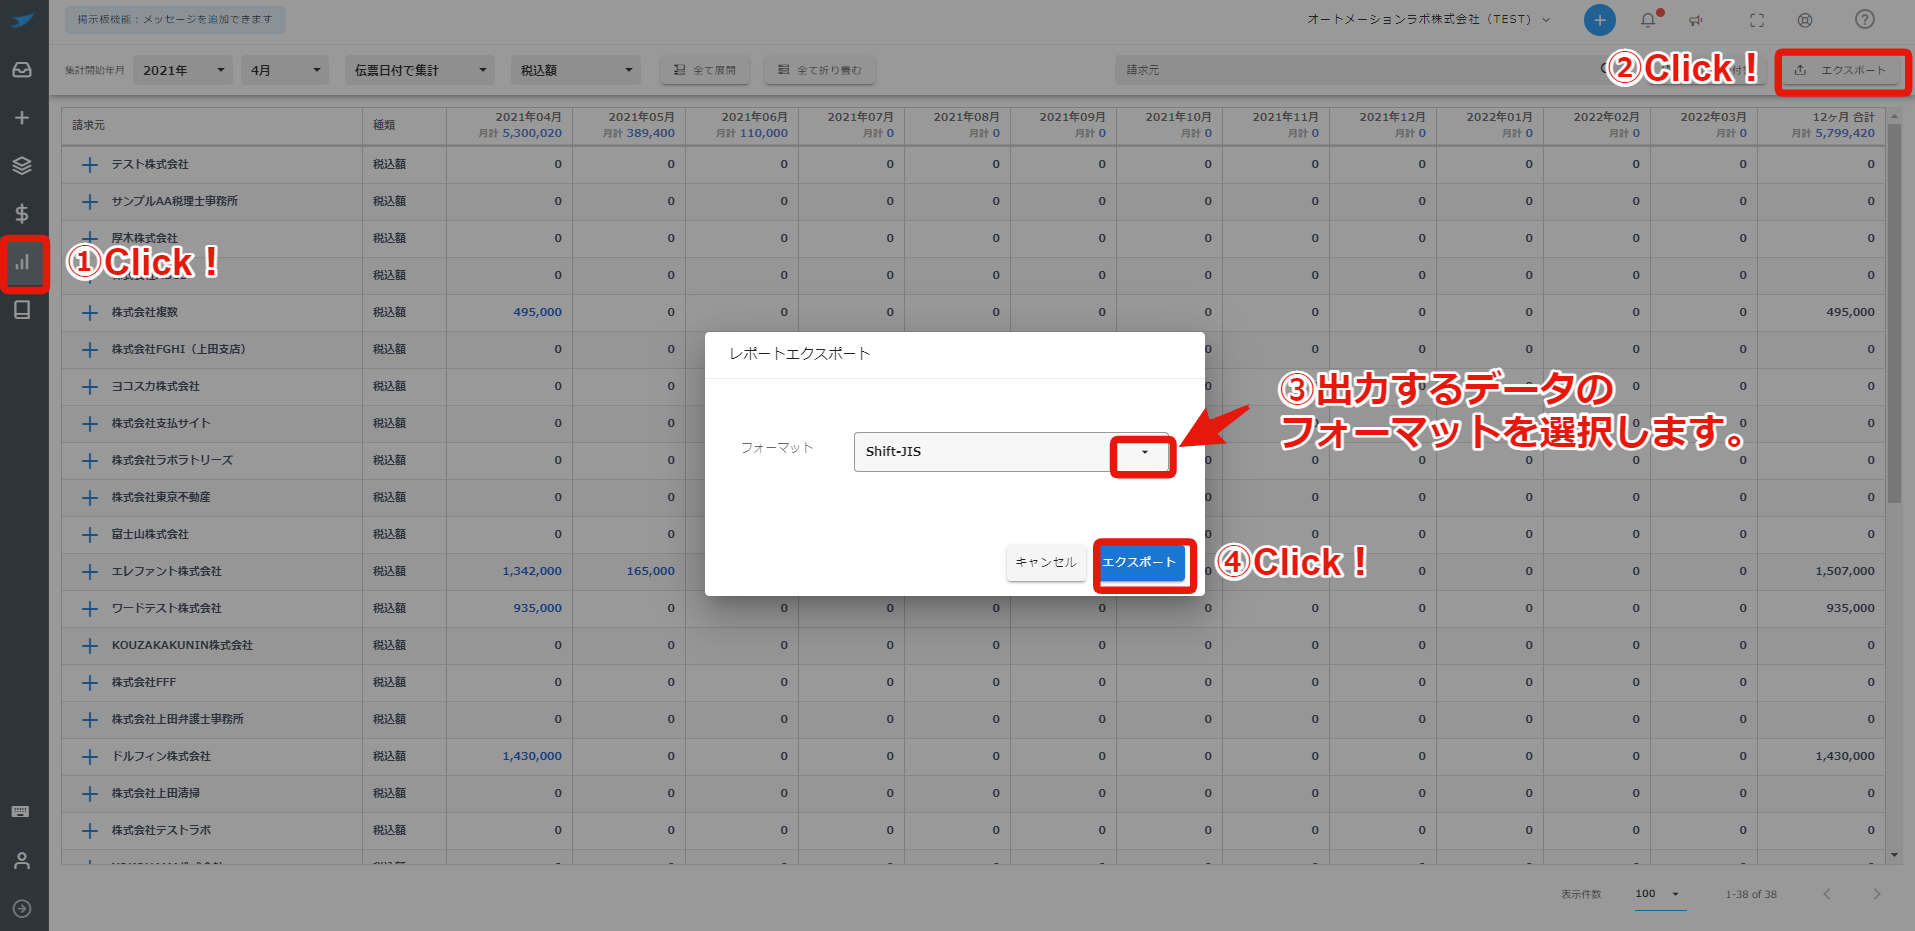Expand the ワードテスト株式会社 row
1915x931 pixels.
(90, 609)
